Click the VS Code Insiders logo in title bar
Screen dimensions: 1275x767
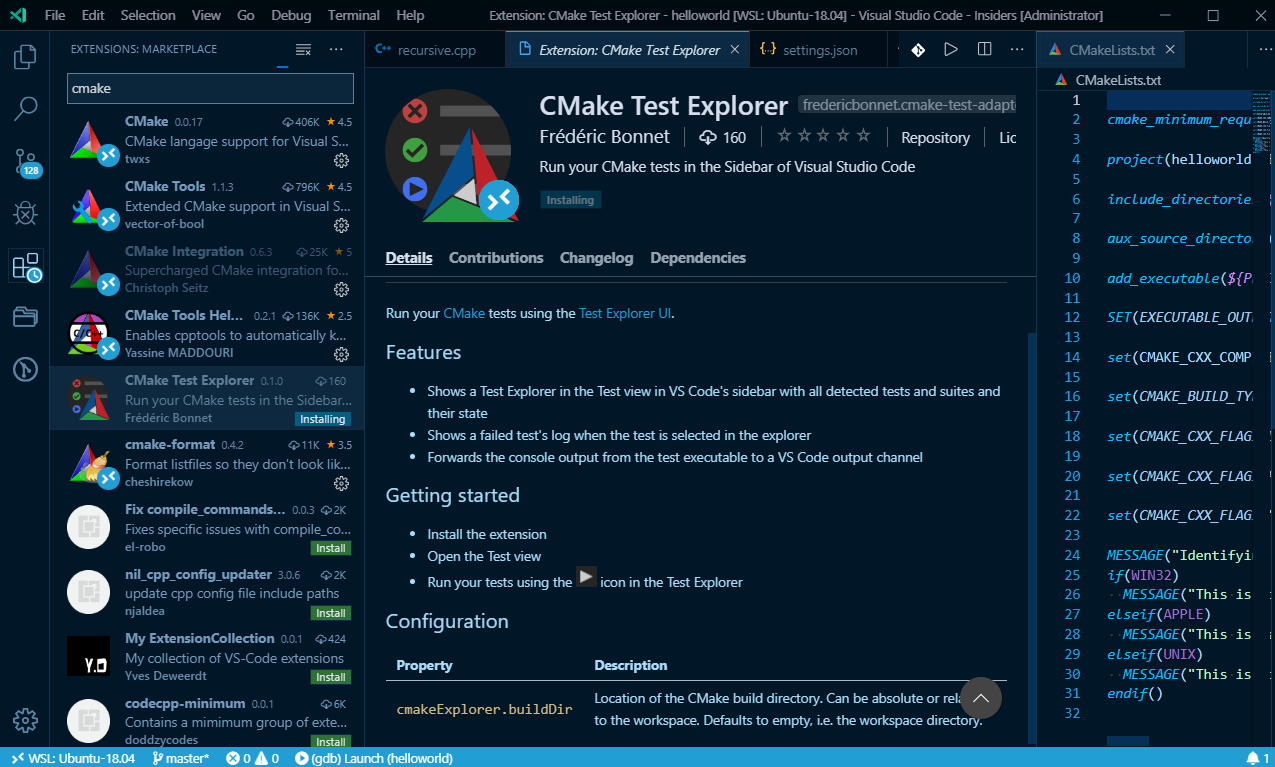coord(19,15)
